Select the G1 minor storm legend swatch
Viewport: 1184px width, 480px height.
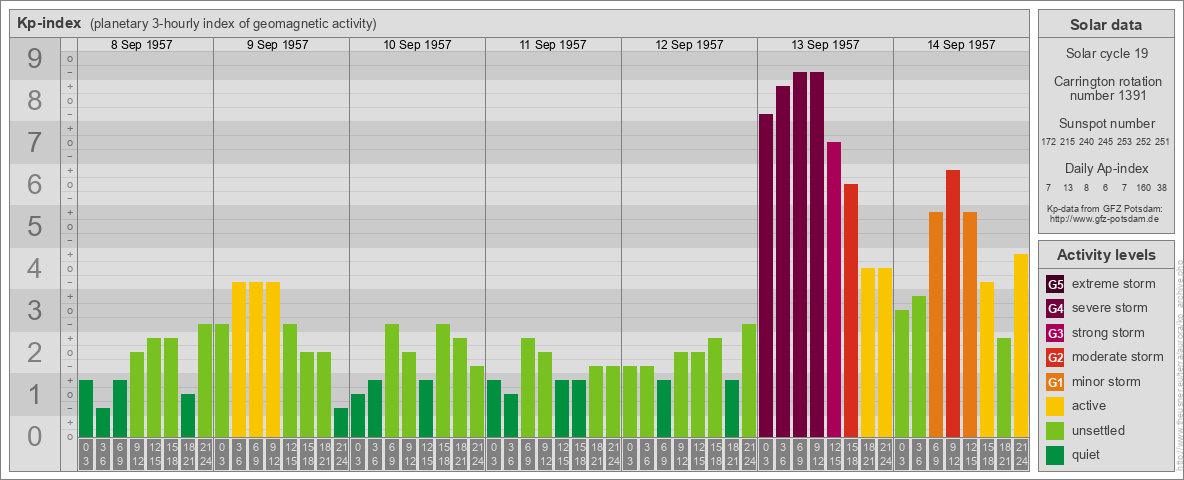point(1055,382)
